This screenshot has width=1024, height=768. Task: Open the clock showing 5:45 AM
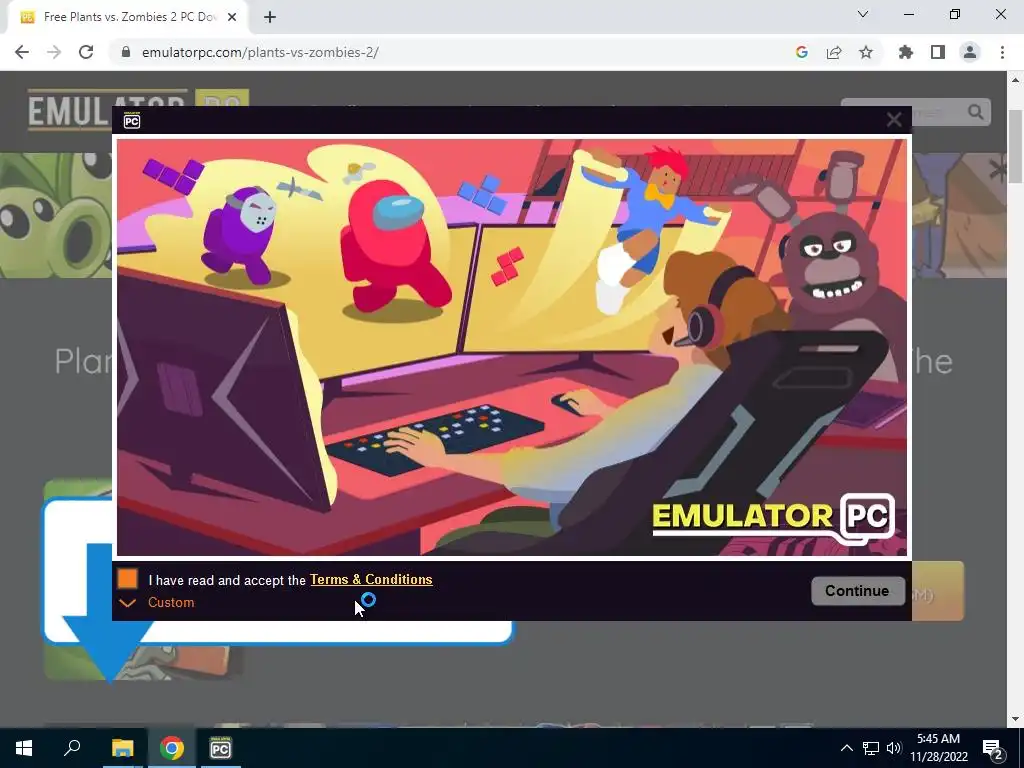coord(938,748)
